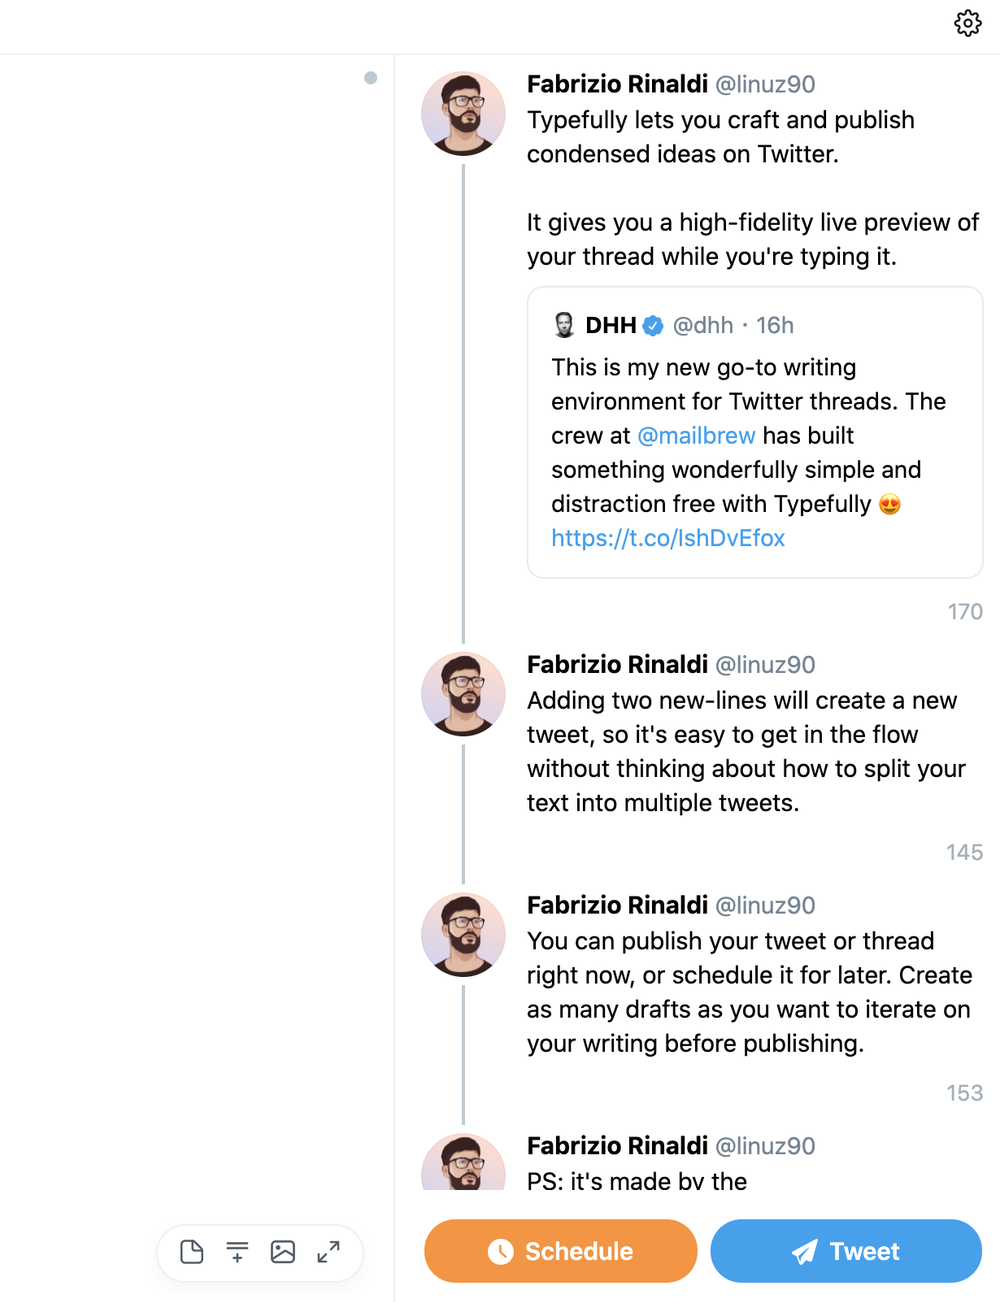Click DHH's blue verified badge

[651, 325]
